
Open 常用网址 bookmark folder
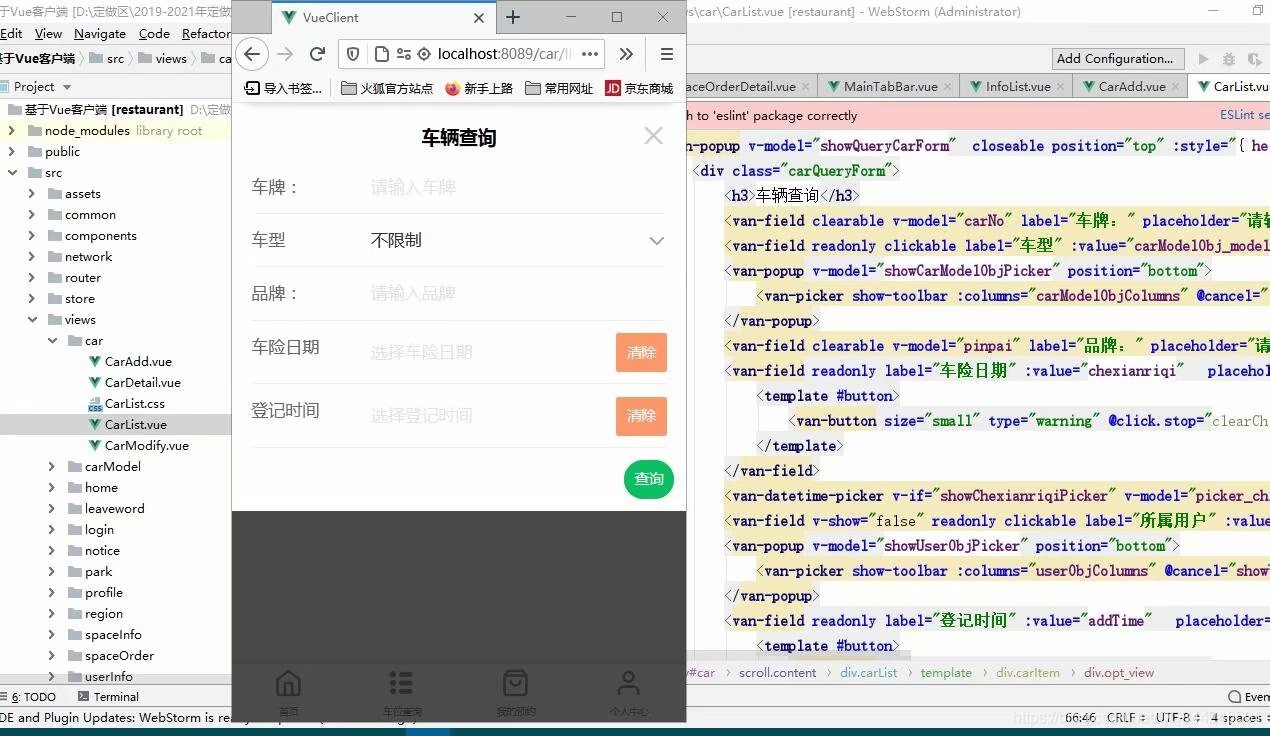(x=559, y=88)
